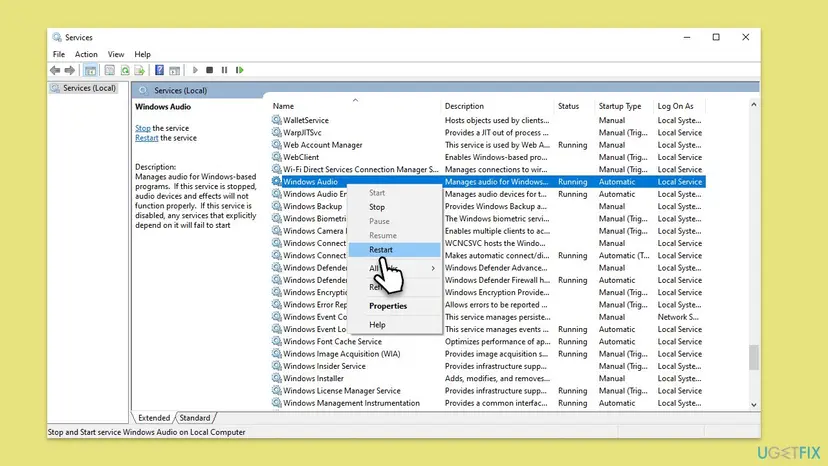The image size is (828, 466).
Task: Select the WalletService gear icon
Action: coord(277,120)
